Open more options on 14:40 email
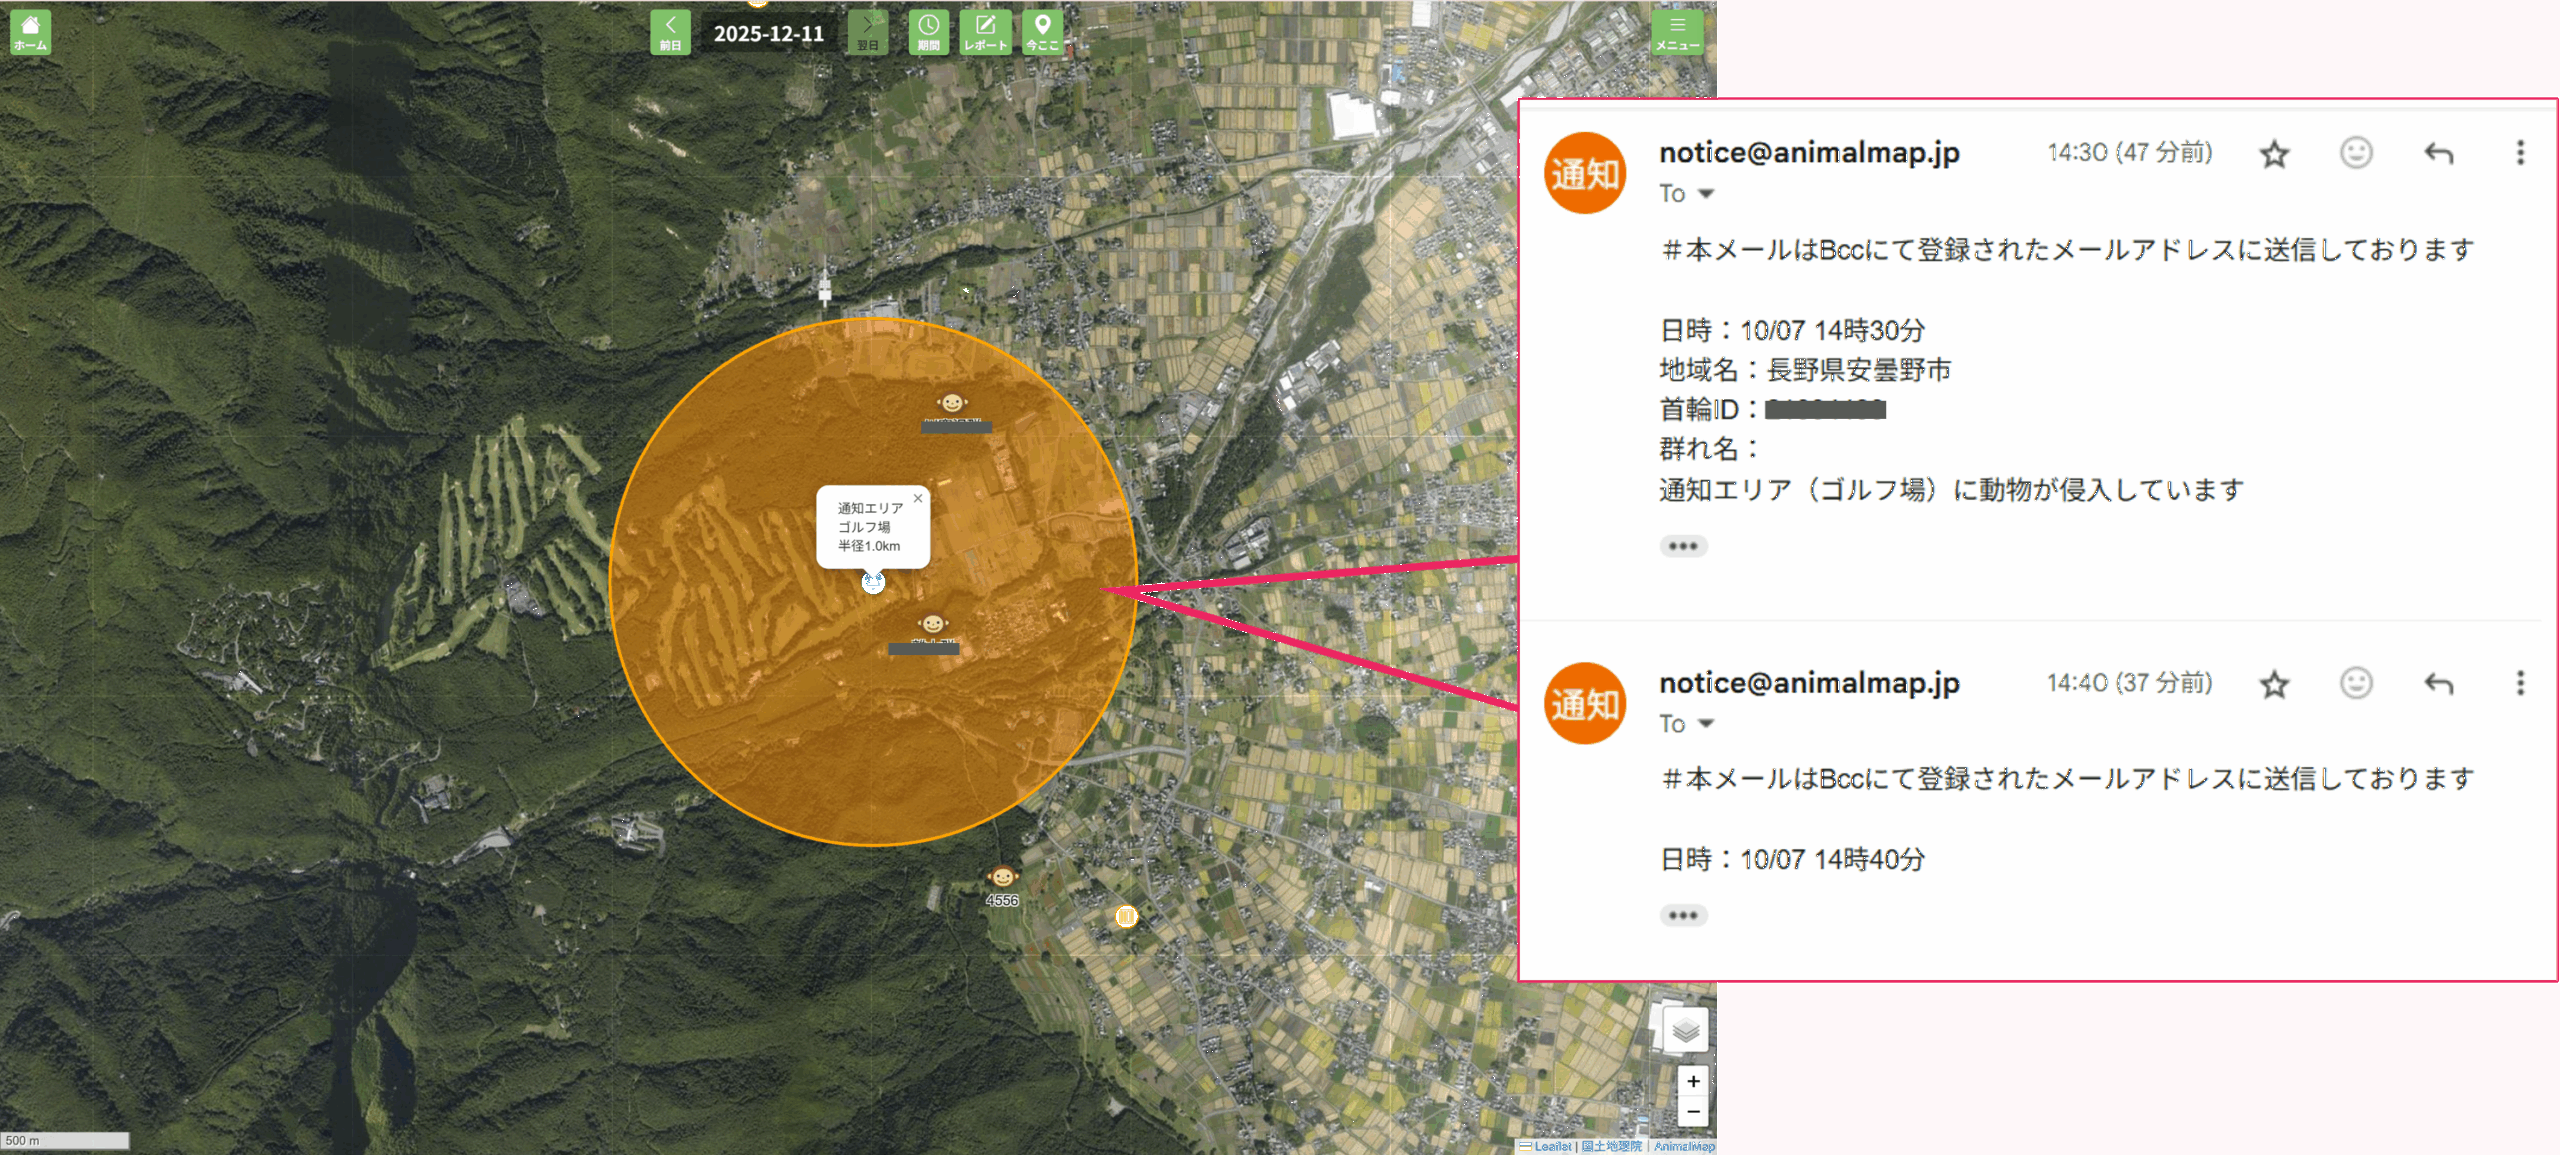 click(x=2520, y=683)
